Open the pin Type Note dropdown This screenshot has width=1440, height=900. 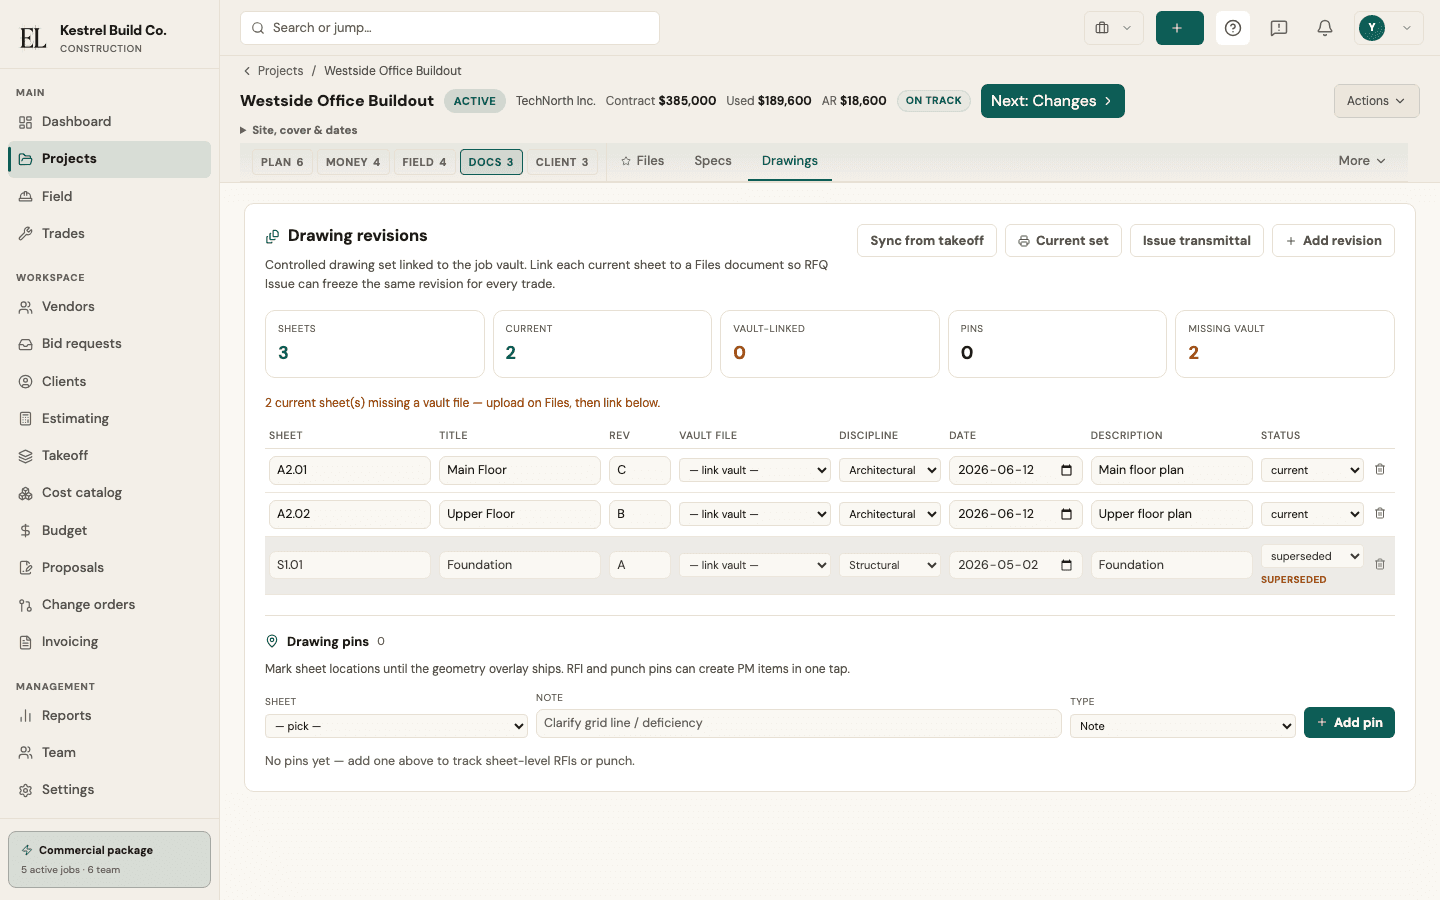pyautogui.click(x=1183, y=726)
